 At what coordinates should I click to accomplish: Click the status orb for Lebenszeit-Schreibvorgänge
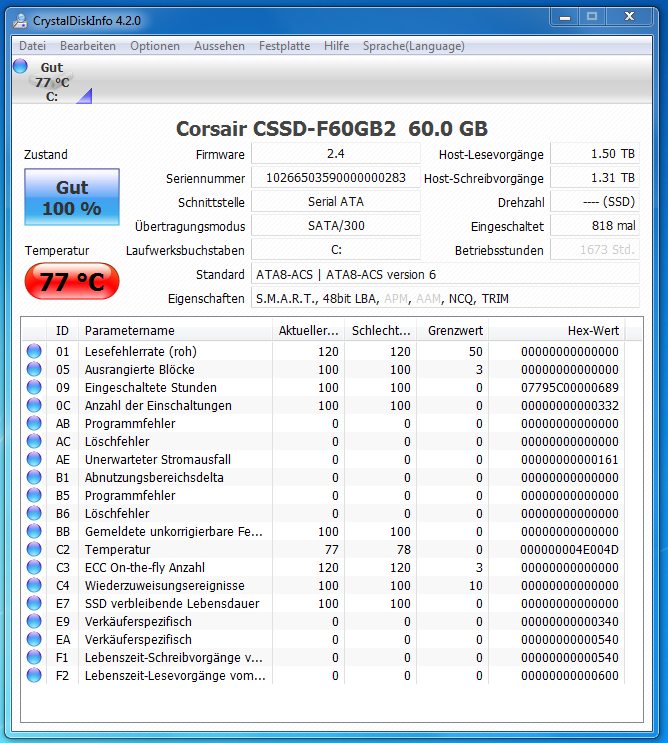(x=34, y=657)
